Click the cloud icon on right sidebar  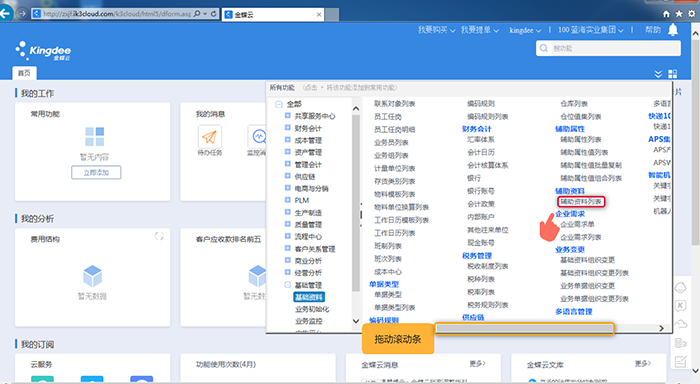(680, 324)
